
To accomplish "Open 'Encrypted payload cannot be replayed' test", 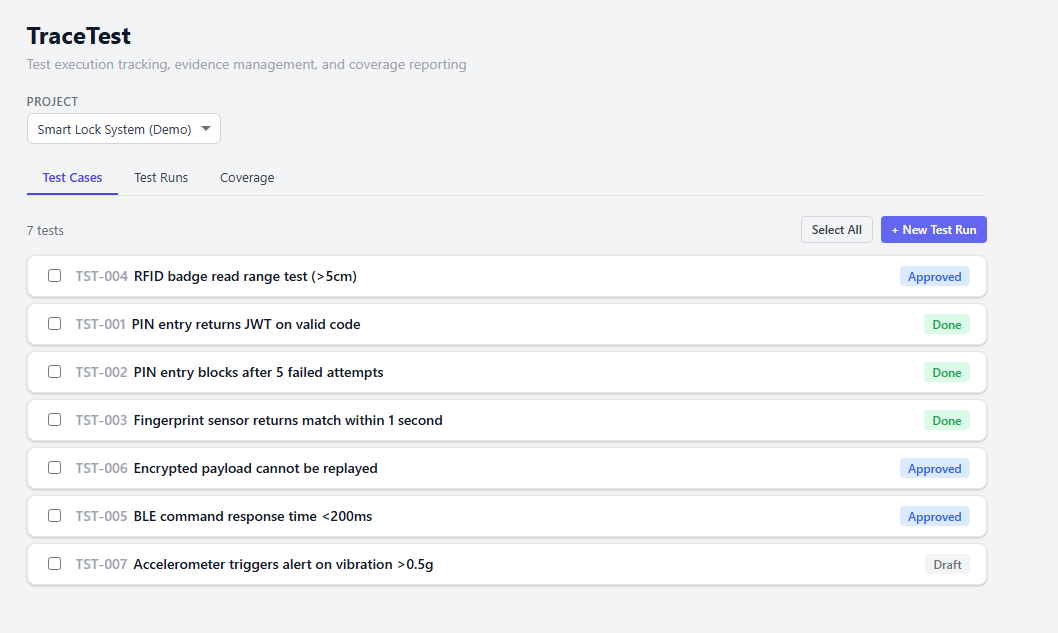I will pyautogui.click(x=256, y=468).
